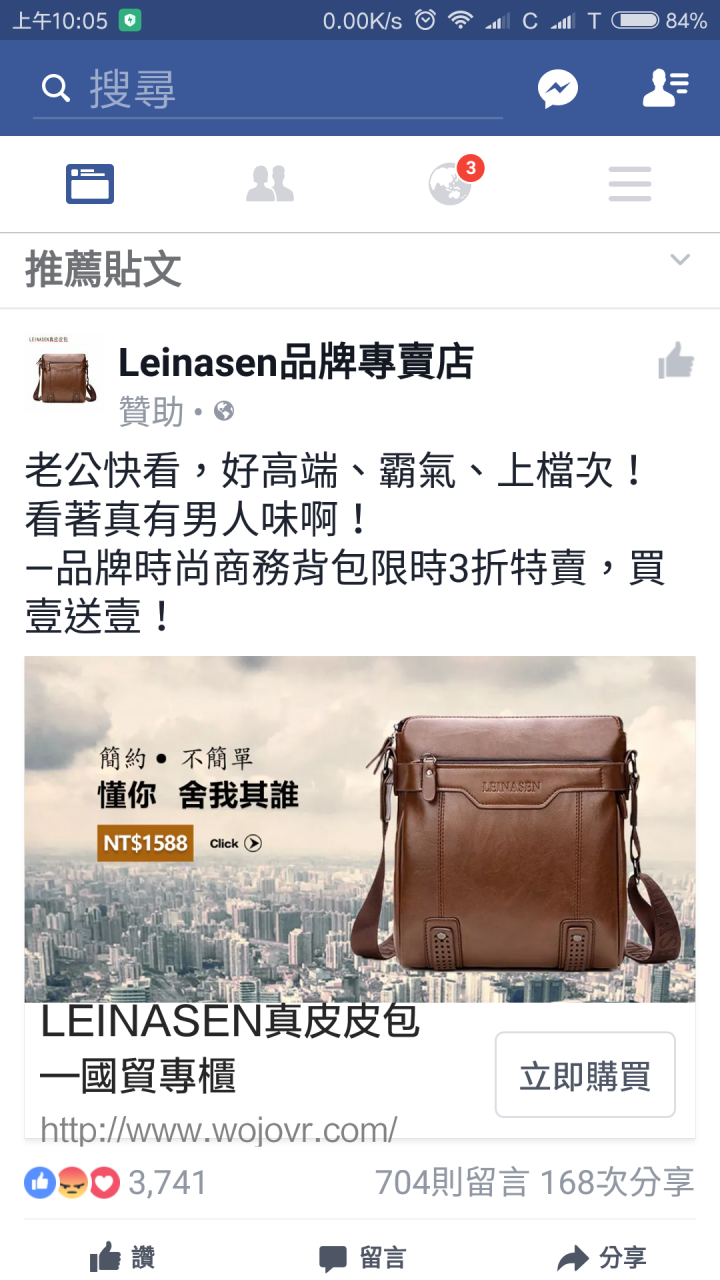Tap the 分享 share button

pyautogui.click(x=602, y=1258)
